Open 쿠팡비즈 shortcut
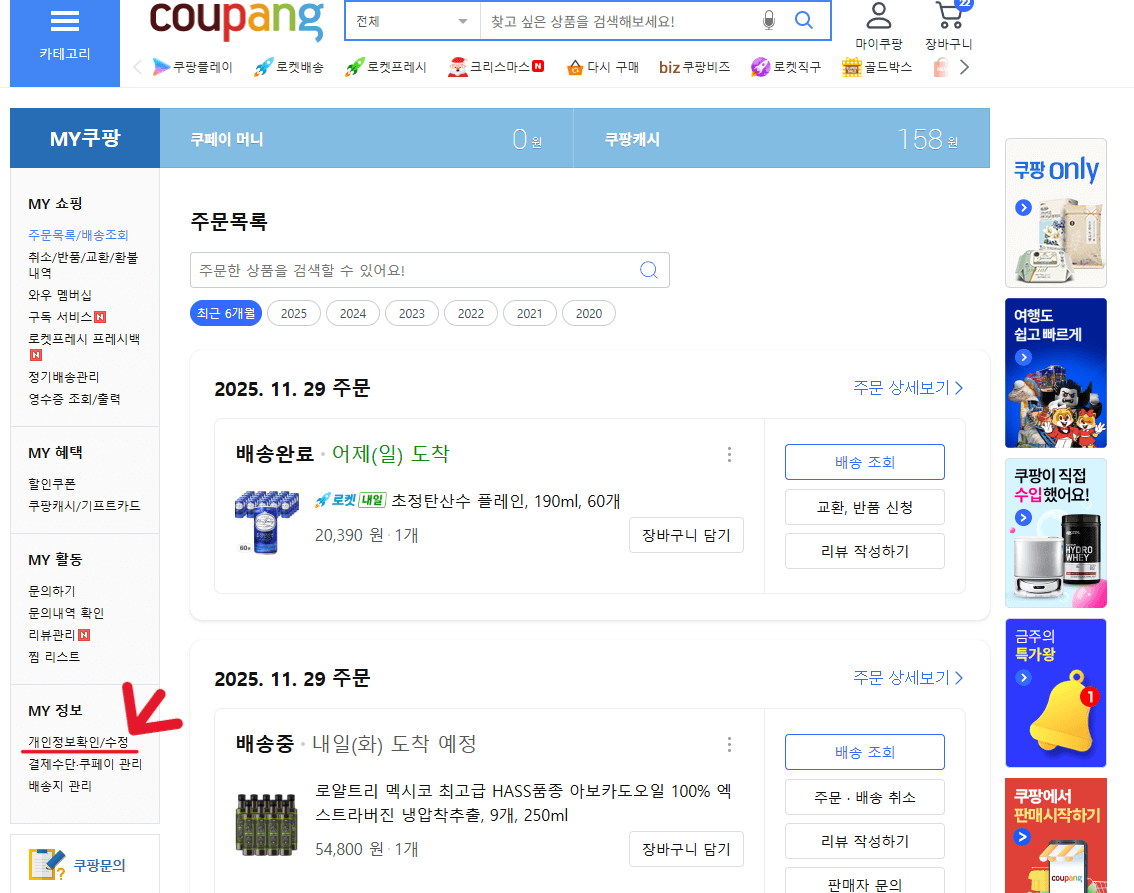 point(694,67)
